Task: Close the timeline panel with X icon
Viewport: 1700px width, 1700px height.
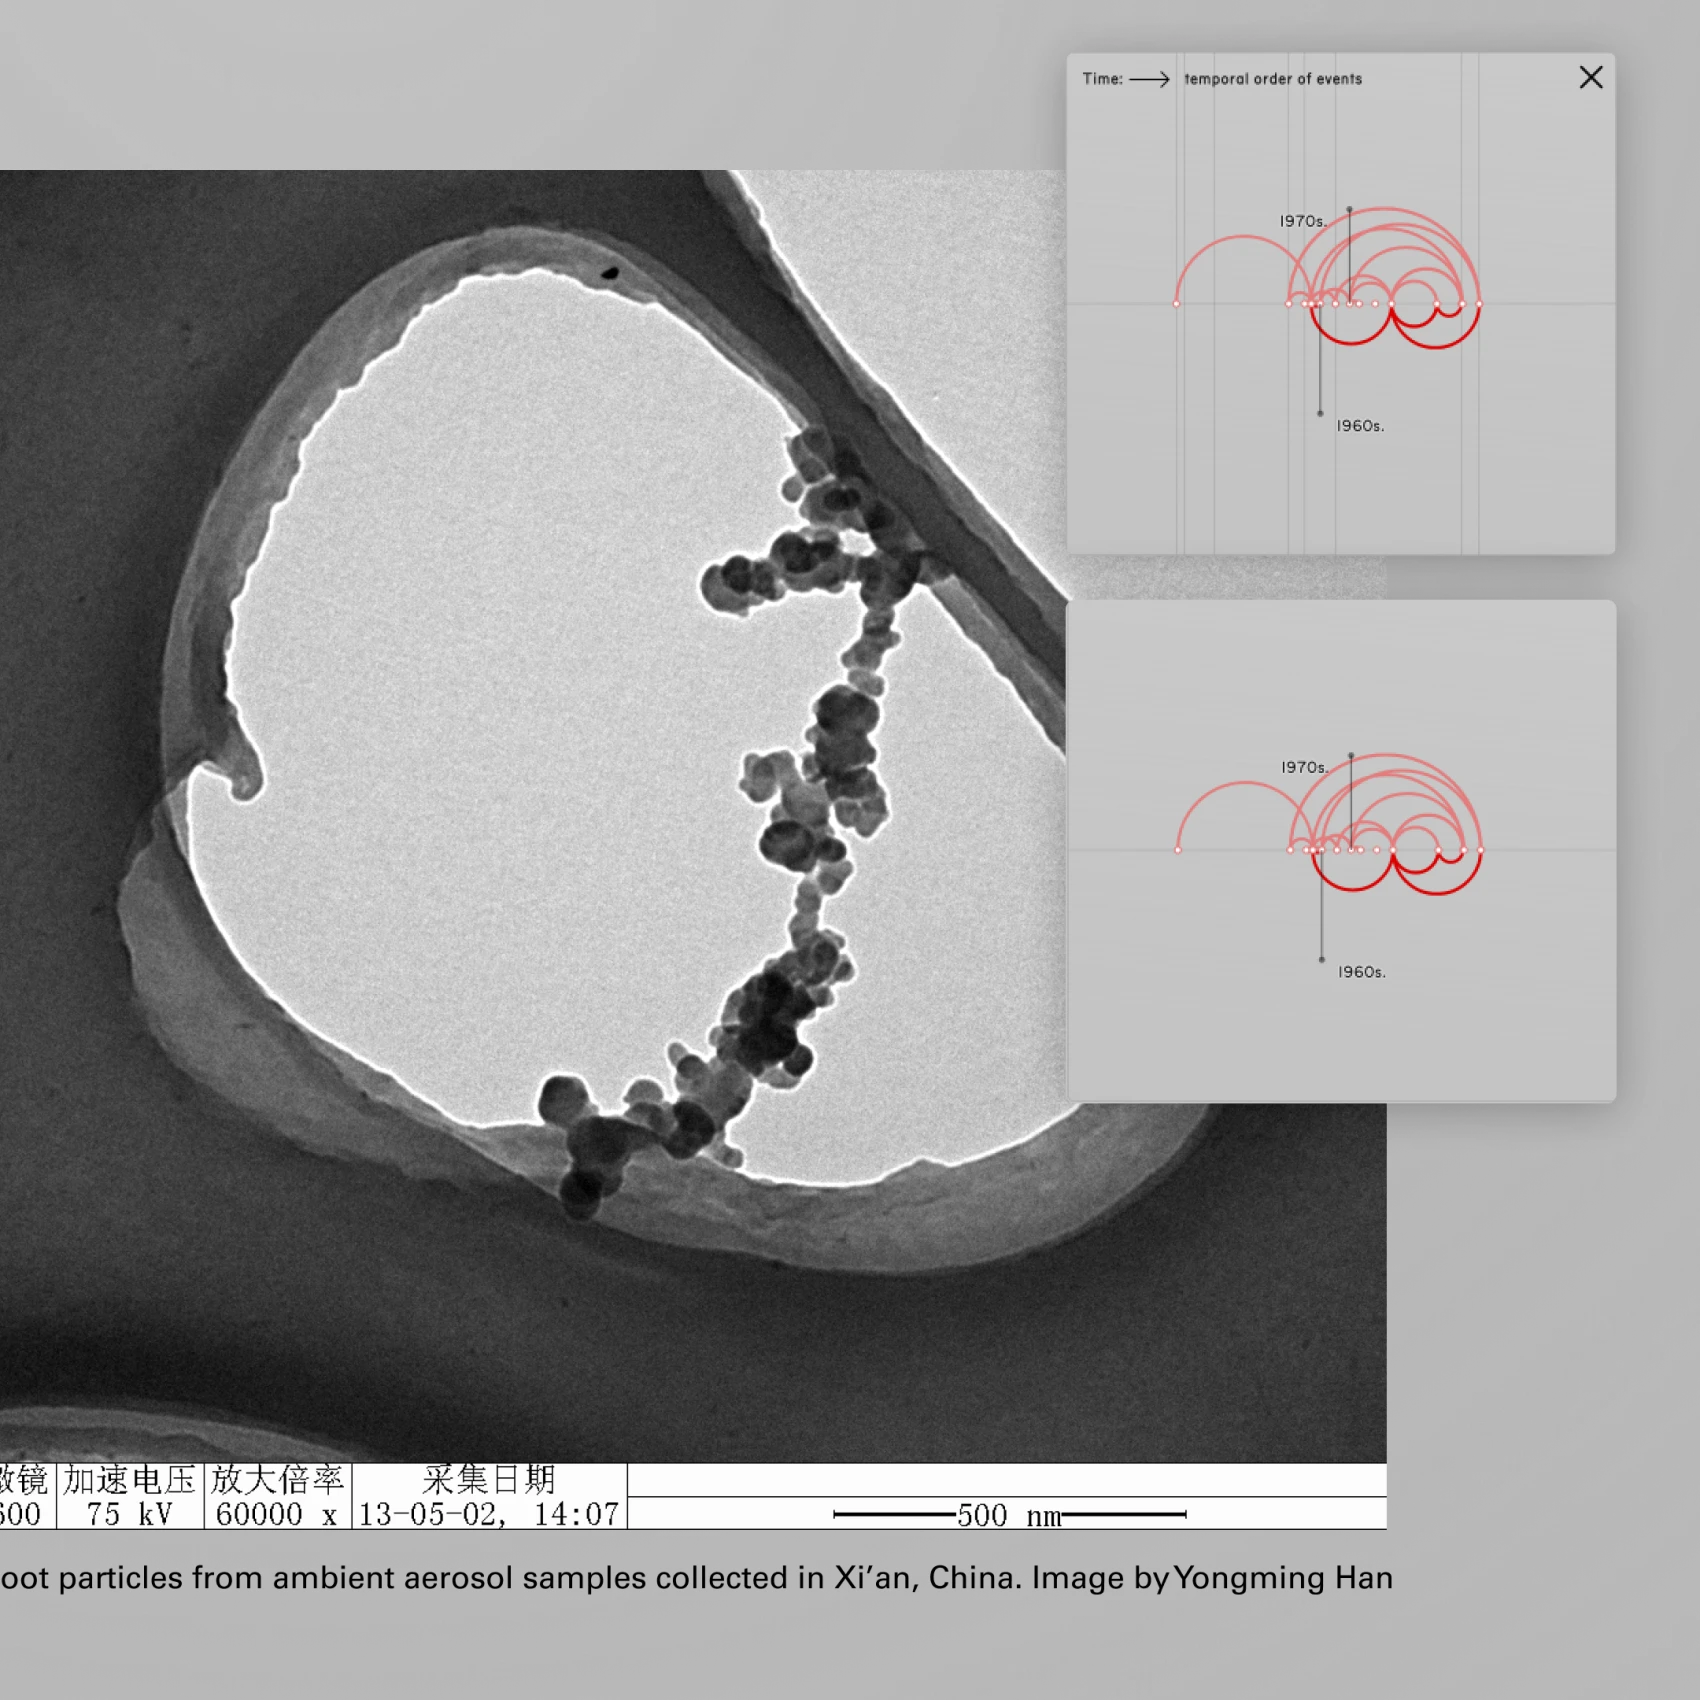Action: (1590, 78)
